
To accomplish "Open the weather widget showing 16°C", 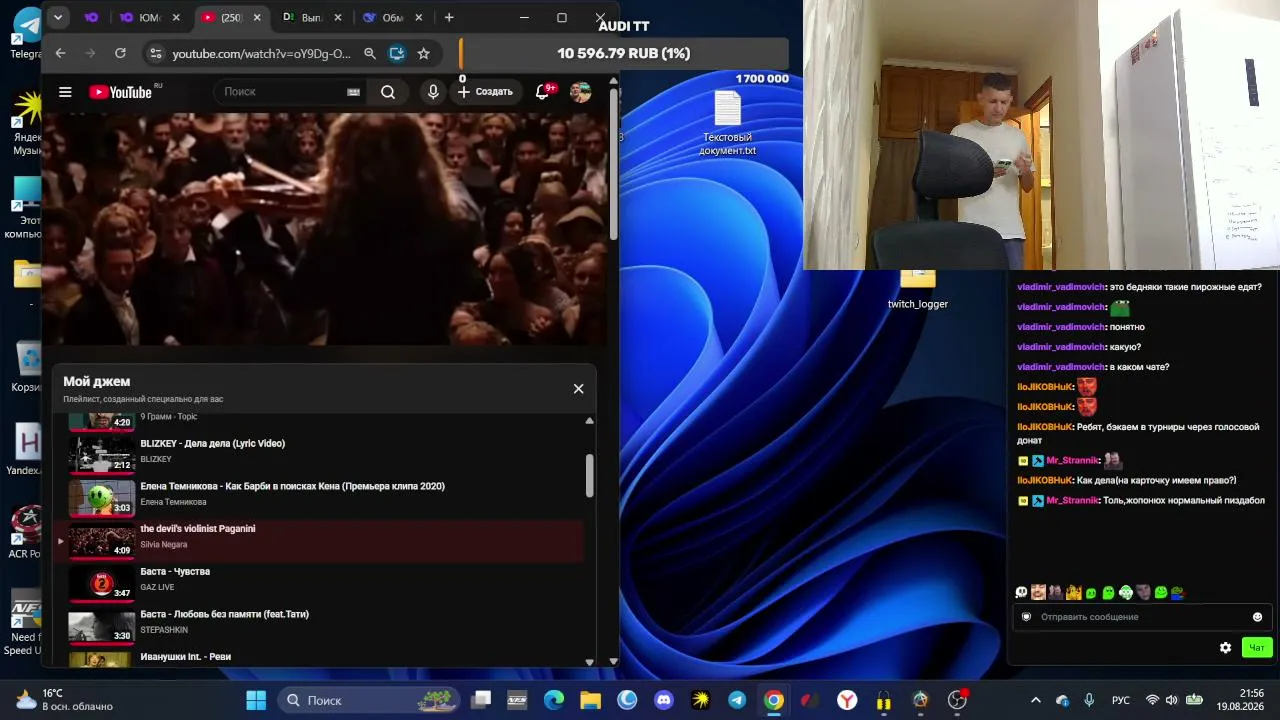I will click(x=64, y=700).
